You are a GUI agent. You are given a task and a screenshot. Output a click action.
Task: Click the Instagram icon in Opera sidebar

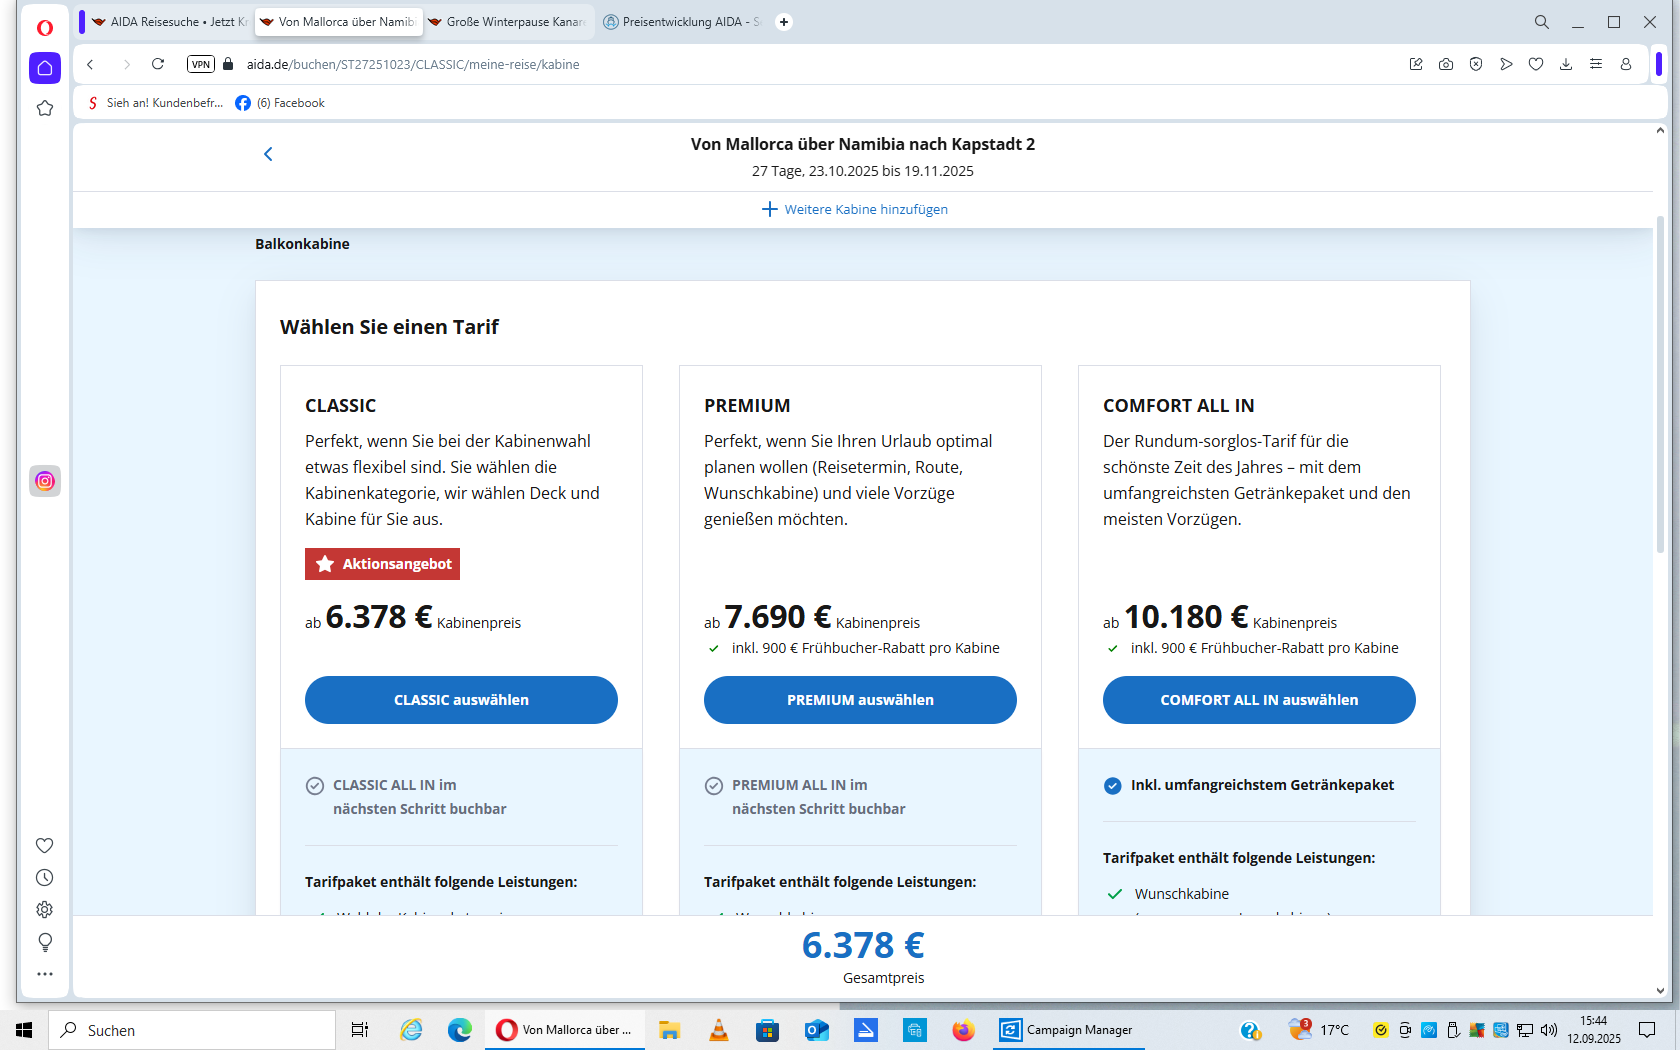click(x=45, y=481)
